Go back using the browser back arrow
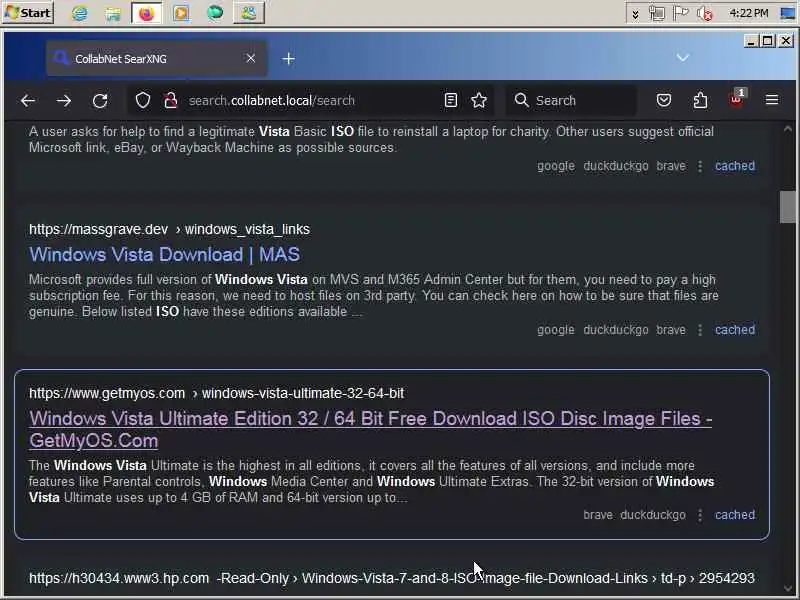Image resolution: width=800 pixels, height=600 pixels. (28, 101)
